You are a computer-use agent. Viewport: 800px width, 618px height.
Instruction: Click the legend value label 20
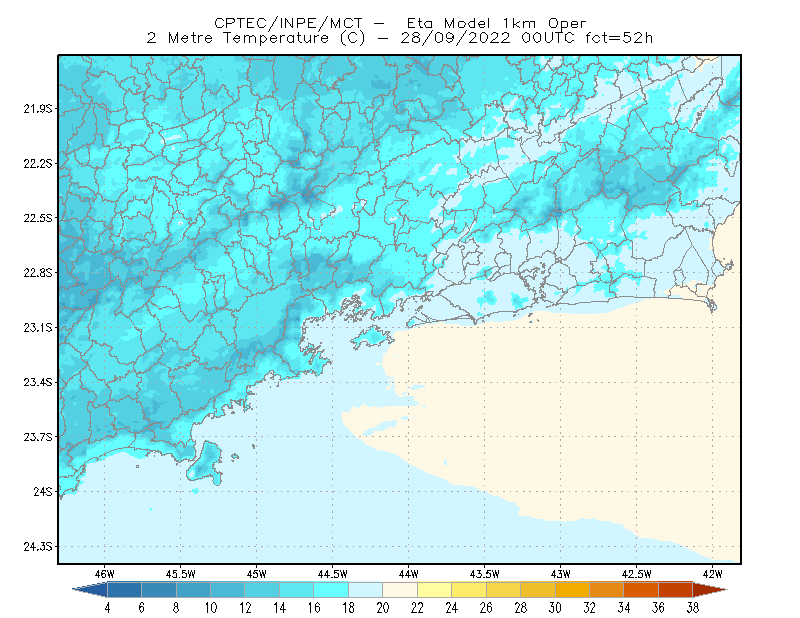383,608
